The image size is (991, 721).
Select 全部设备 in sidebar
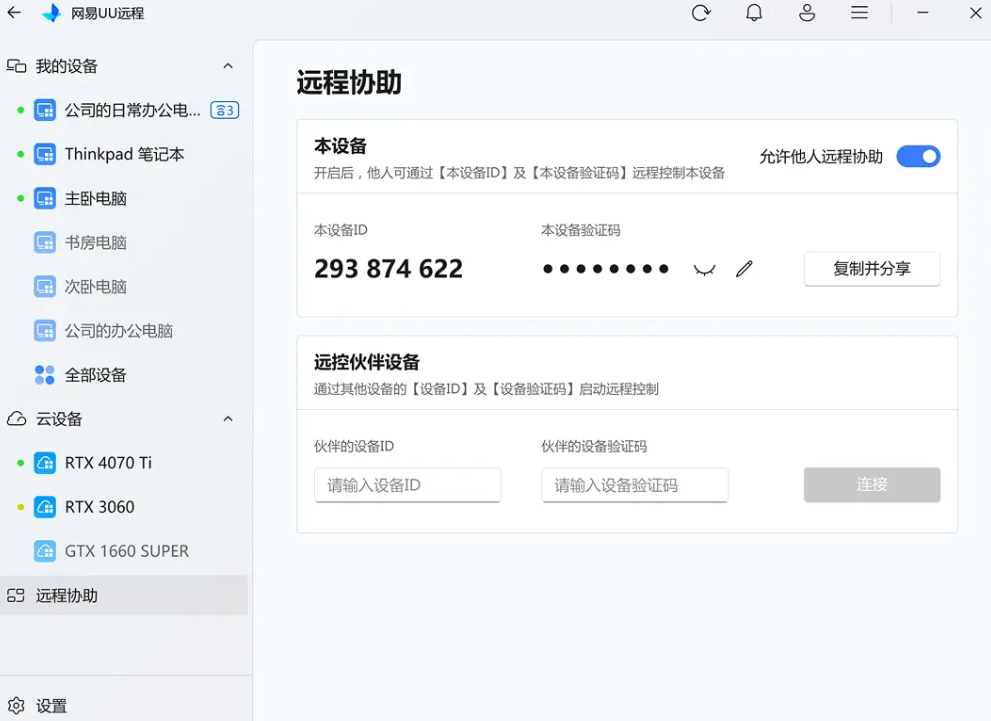(x=95, y=375)
